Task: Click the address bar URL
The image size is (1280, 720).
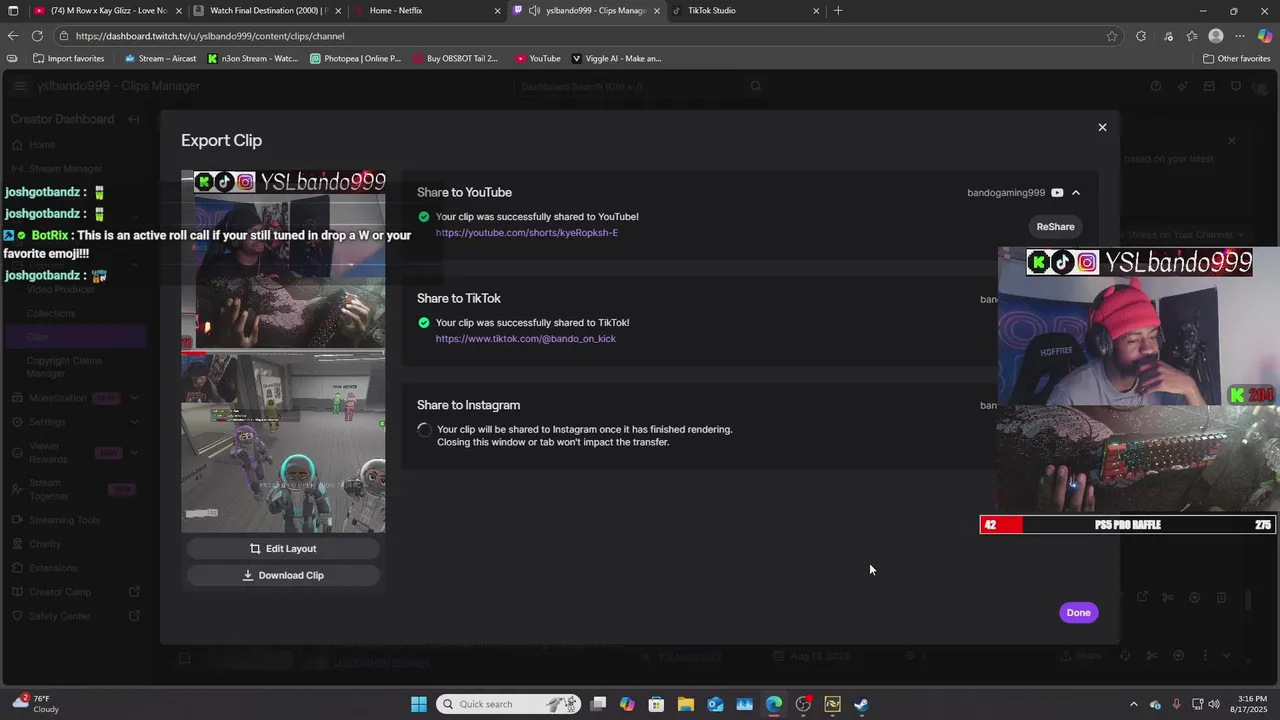Action: click(210, 36)
